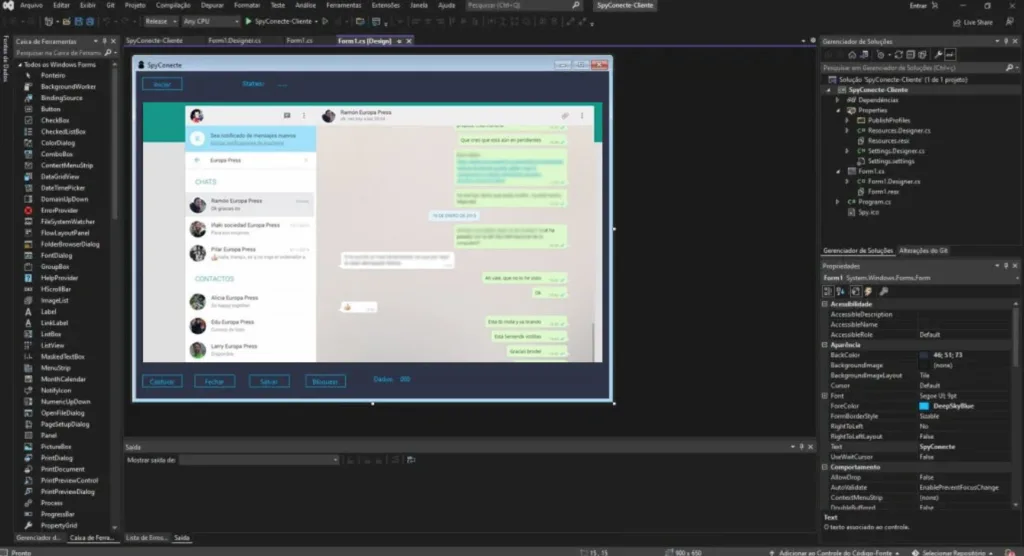This screenshot has height=556, width=1024.
Task: Click the DeepSkyBlue ForeColor swatch
Action: pyautogui.click(x=925, y=405)
